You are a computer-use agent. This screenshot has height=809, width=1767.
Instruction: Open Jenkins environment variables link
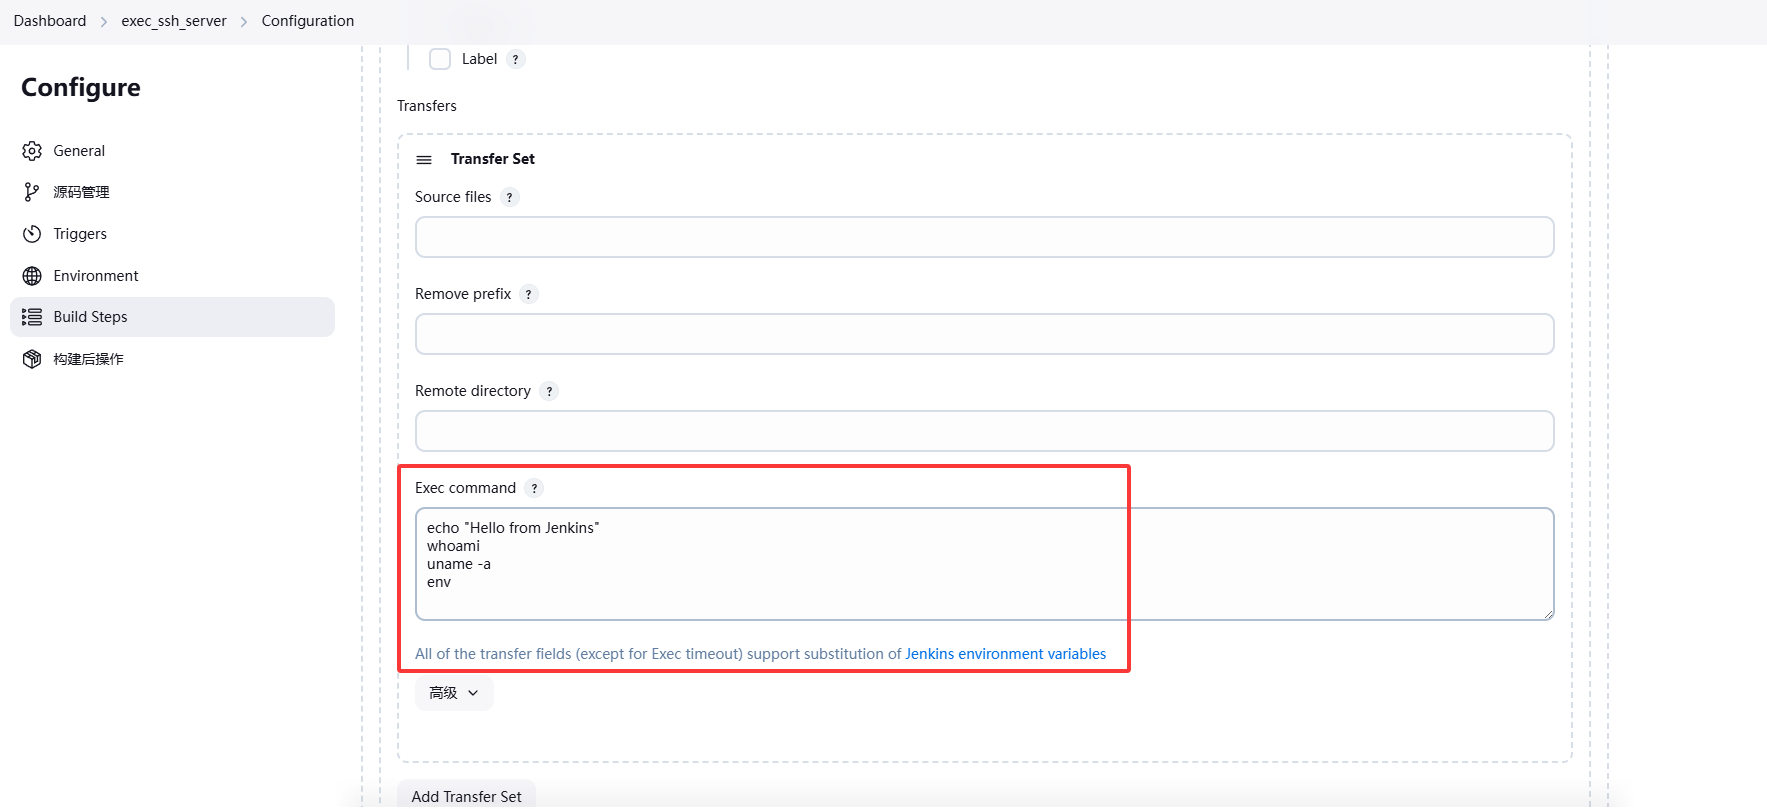1005,654
